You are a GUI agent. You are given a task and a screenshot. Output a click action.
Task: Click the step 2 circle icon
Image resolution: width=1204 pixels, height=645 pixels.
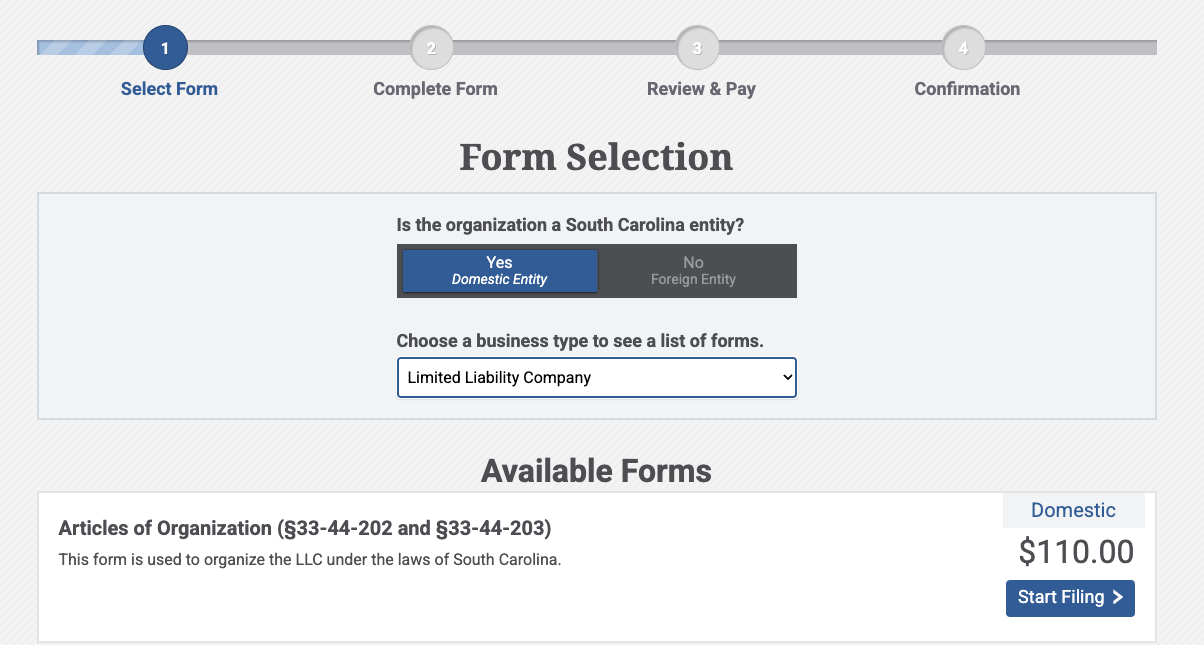tap(431, 47)
